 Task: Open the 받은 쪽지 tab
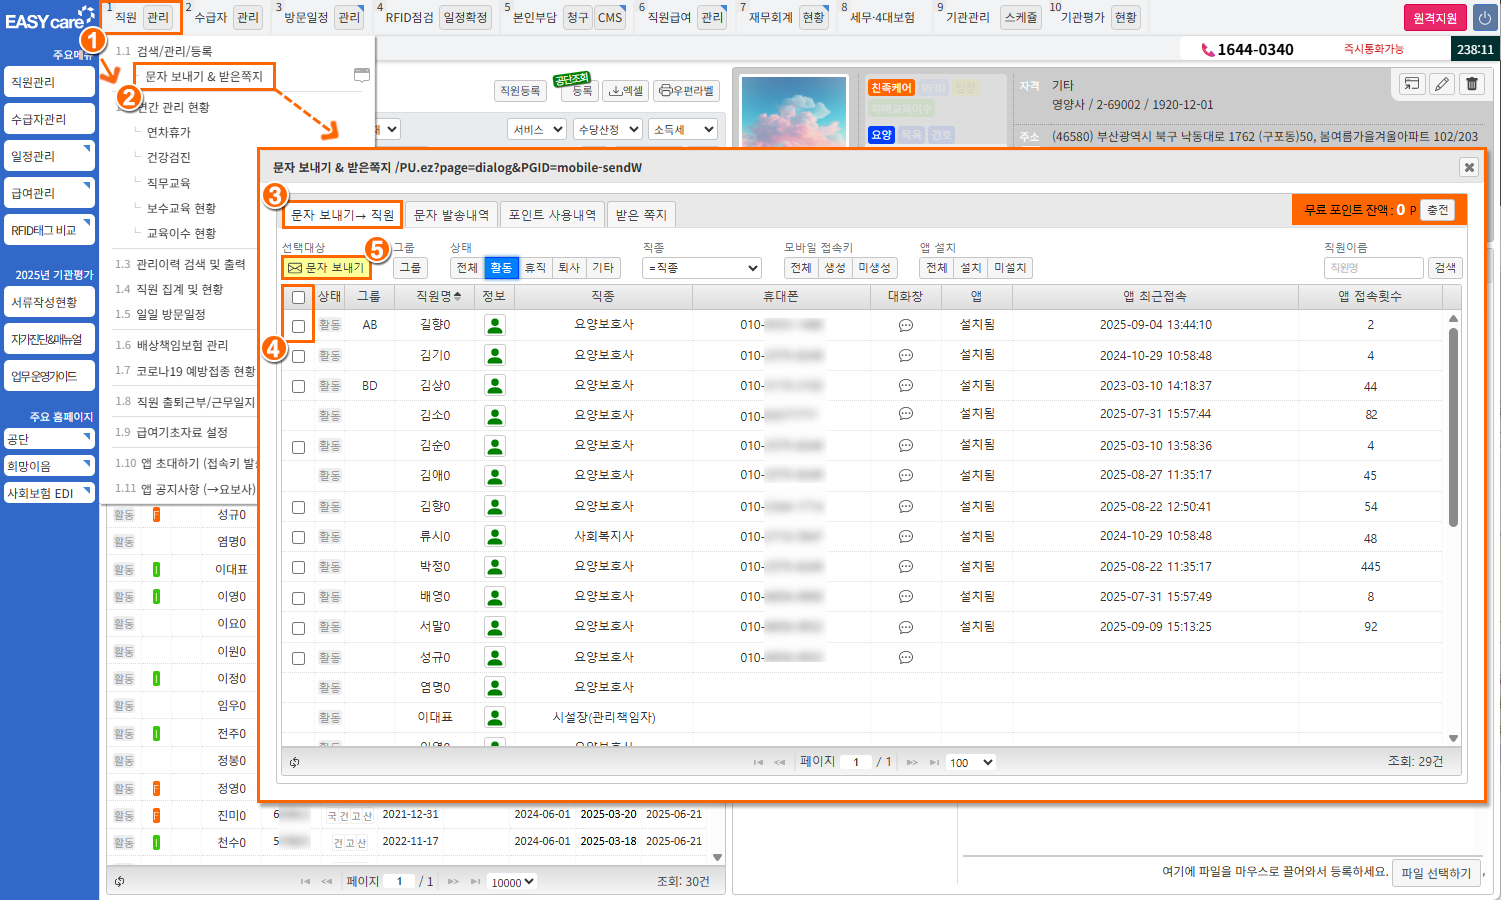[641, 215]
